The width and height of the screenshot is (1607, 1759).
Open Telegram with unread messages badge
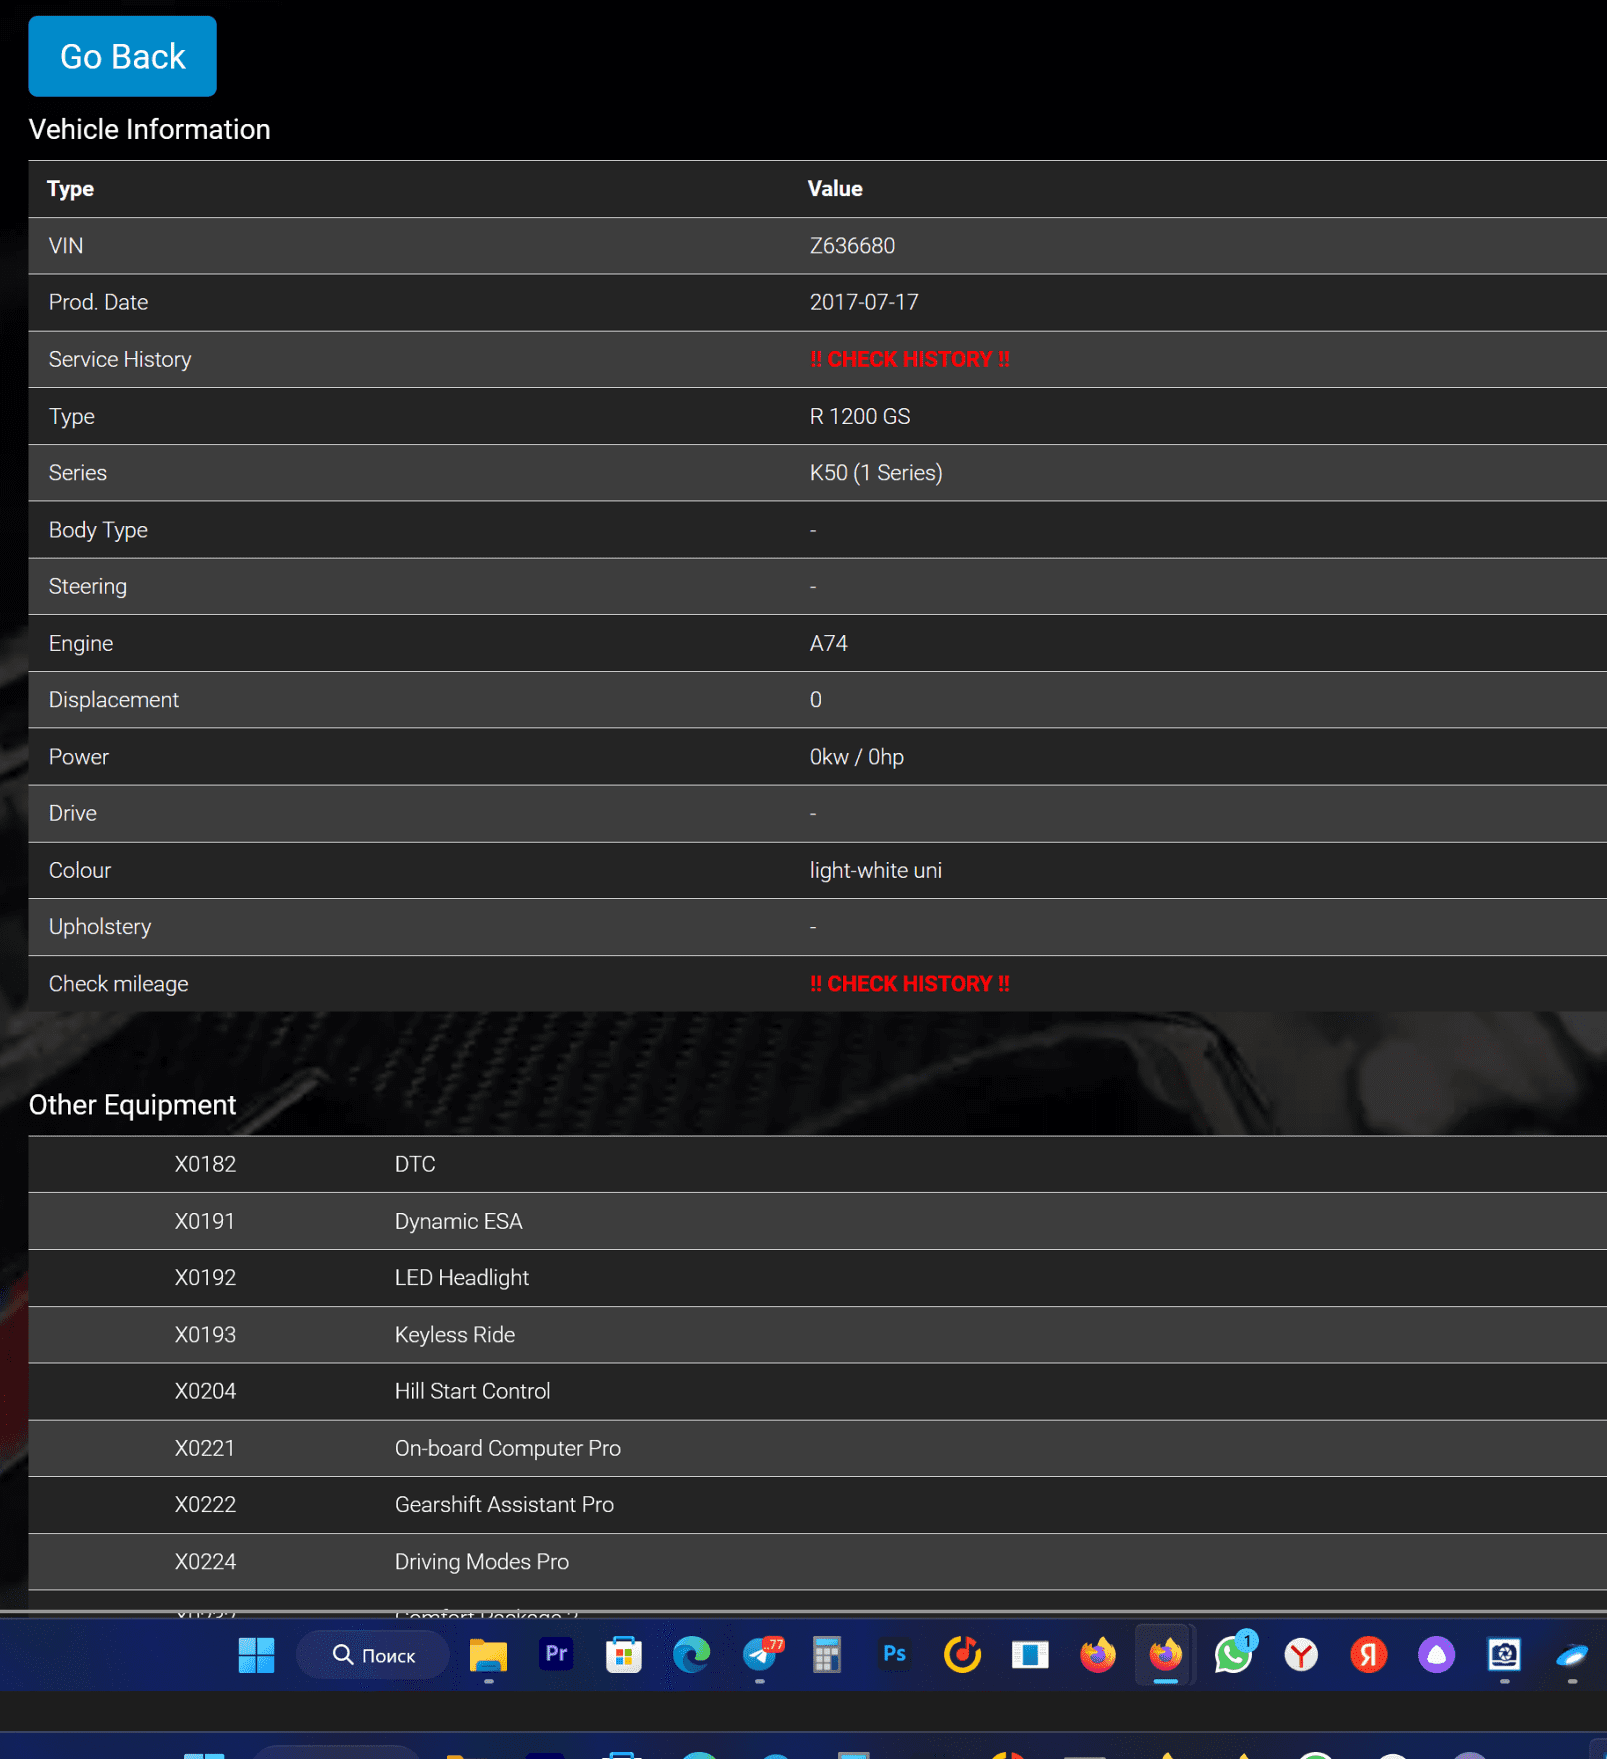coord(761,1655)
